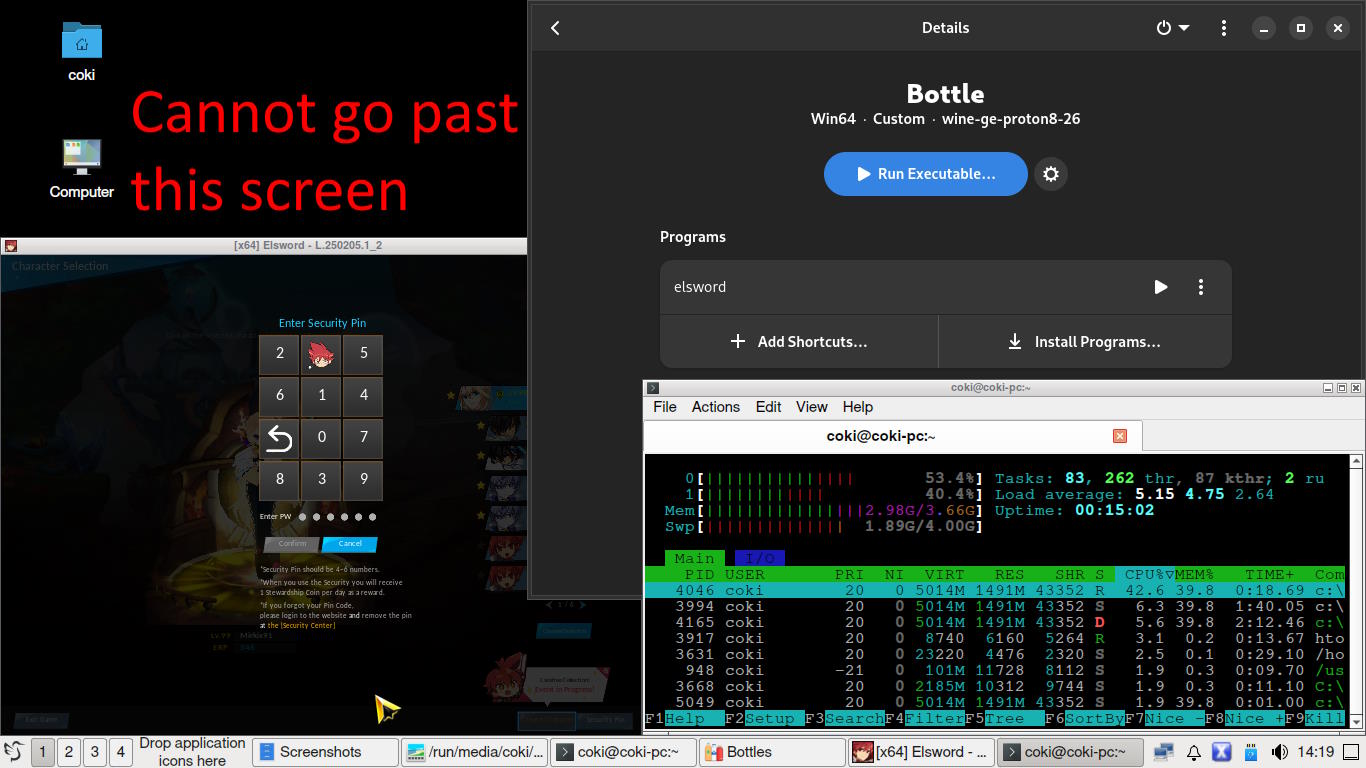
Task: Click the blue X tray icon
Action: (1221, 752)
